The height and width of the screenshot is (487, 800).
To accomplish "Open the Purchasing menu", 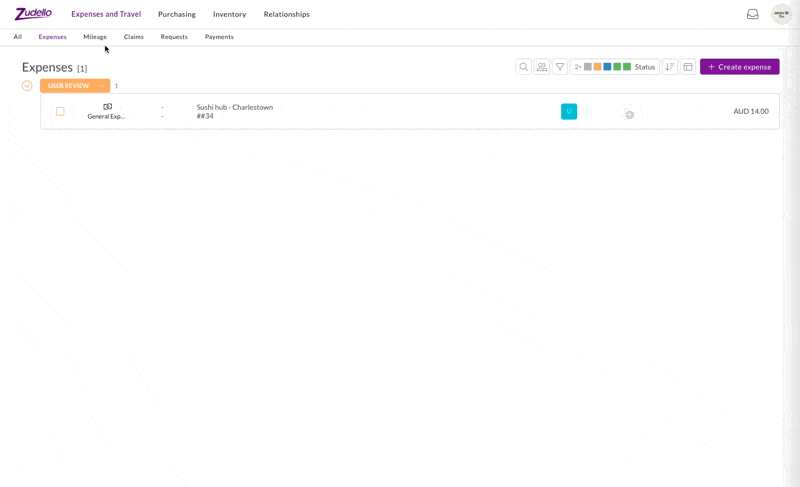I will tap(177, 14).
